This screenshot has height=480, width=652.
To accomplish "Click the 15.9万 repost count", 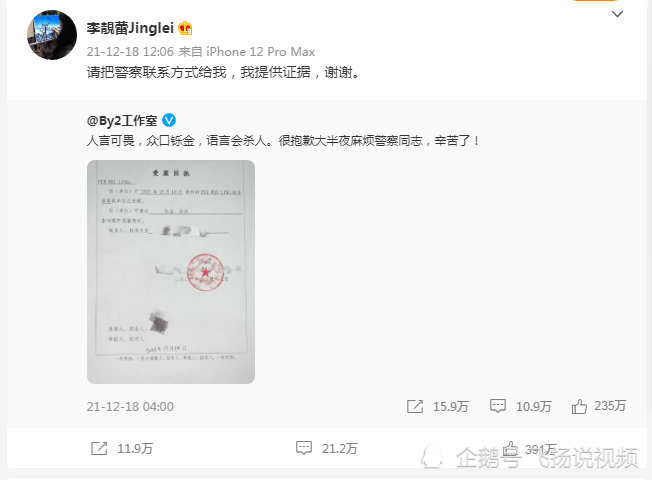I will click(450, 406).
